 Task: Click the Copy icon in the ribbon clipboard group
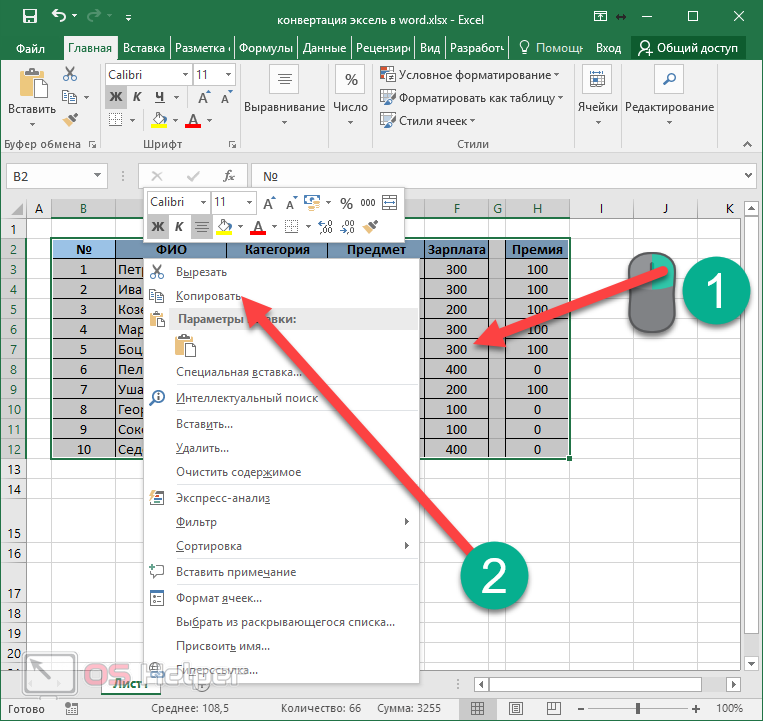[70, 97]
